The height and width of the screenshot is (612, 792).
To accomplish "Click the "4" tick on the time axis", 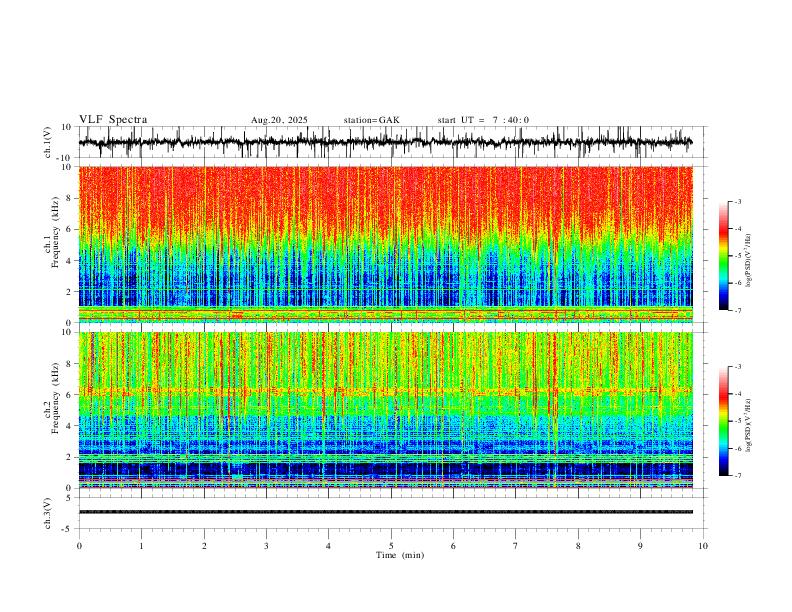I will (328, 546).
